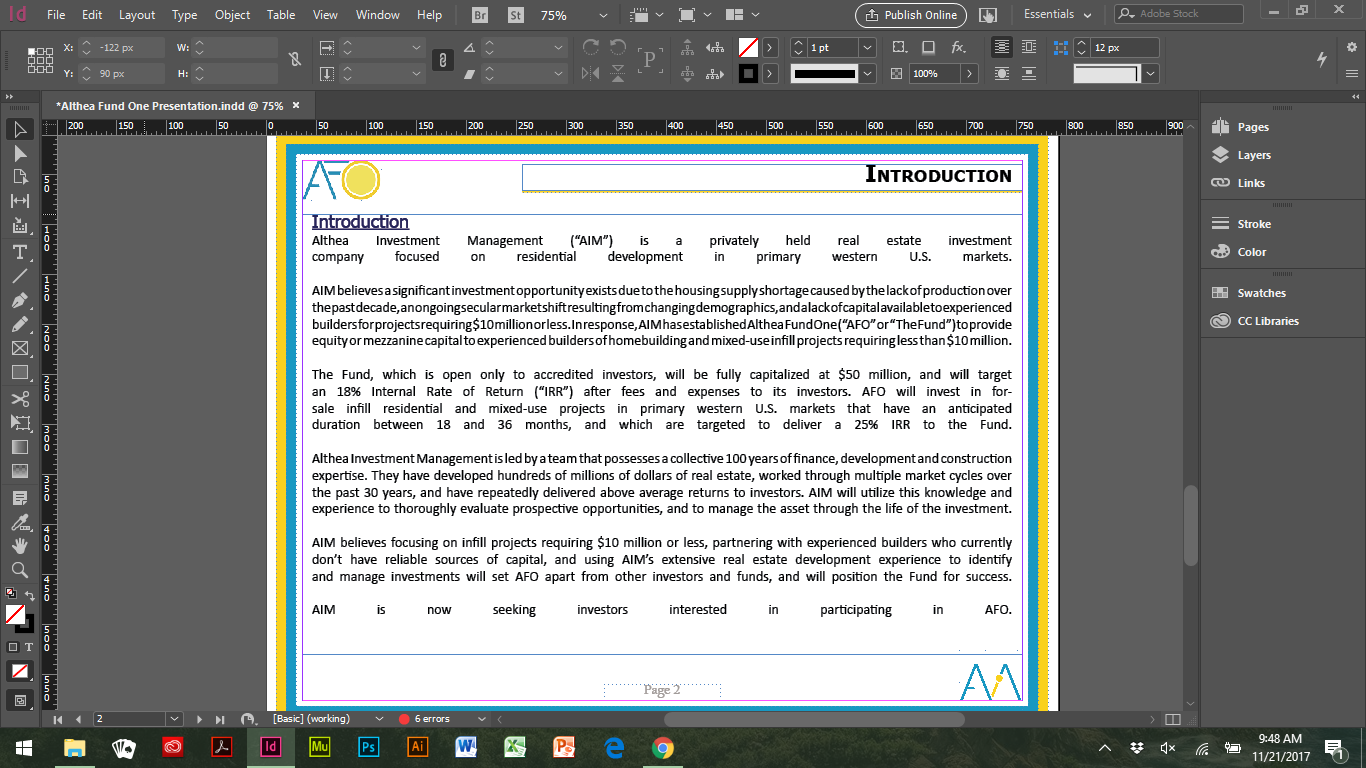Click the Publish Online button

(909, 16)
